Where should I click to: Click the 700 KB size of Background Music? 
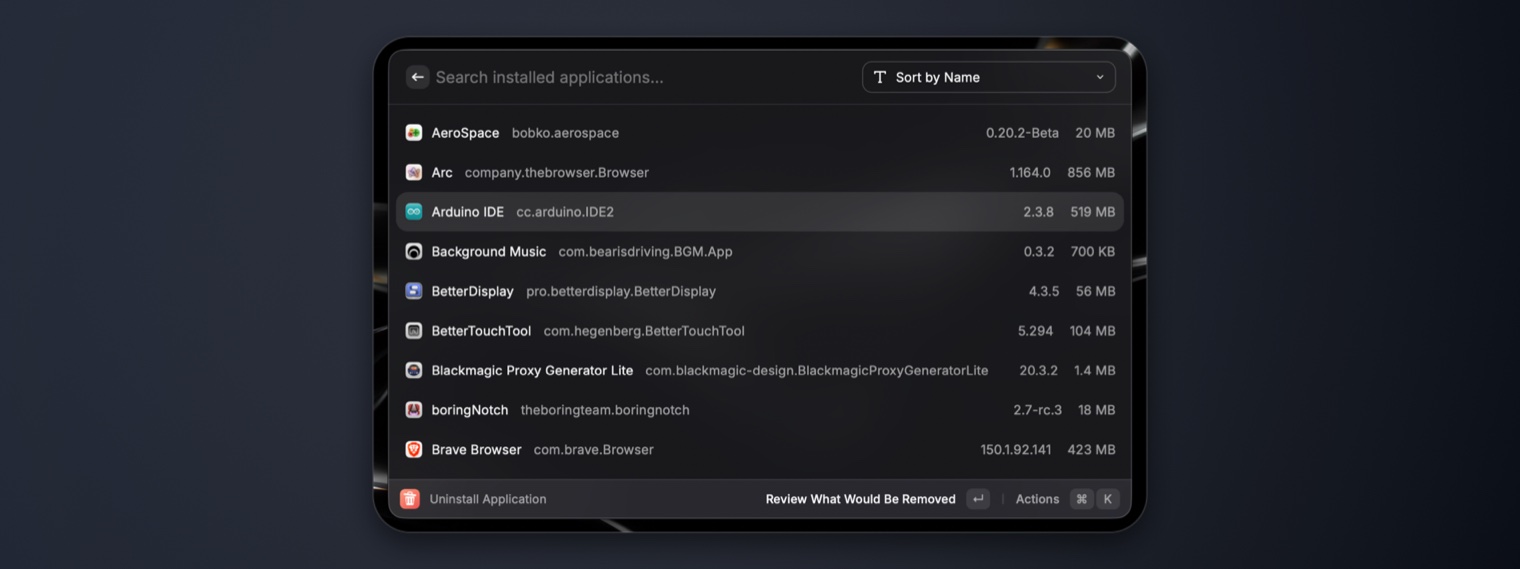tap(1093, 251)
